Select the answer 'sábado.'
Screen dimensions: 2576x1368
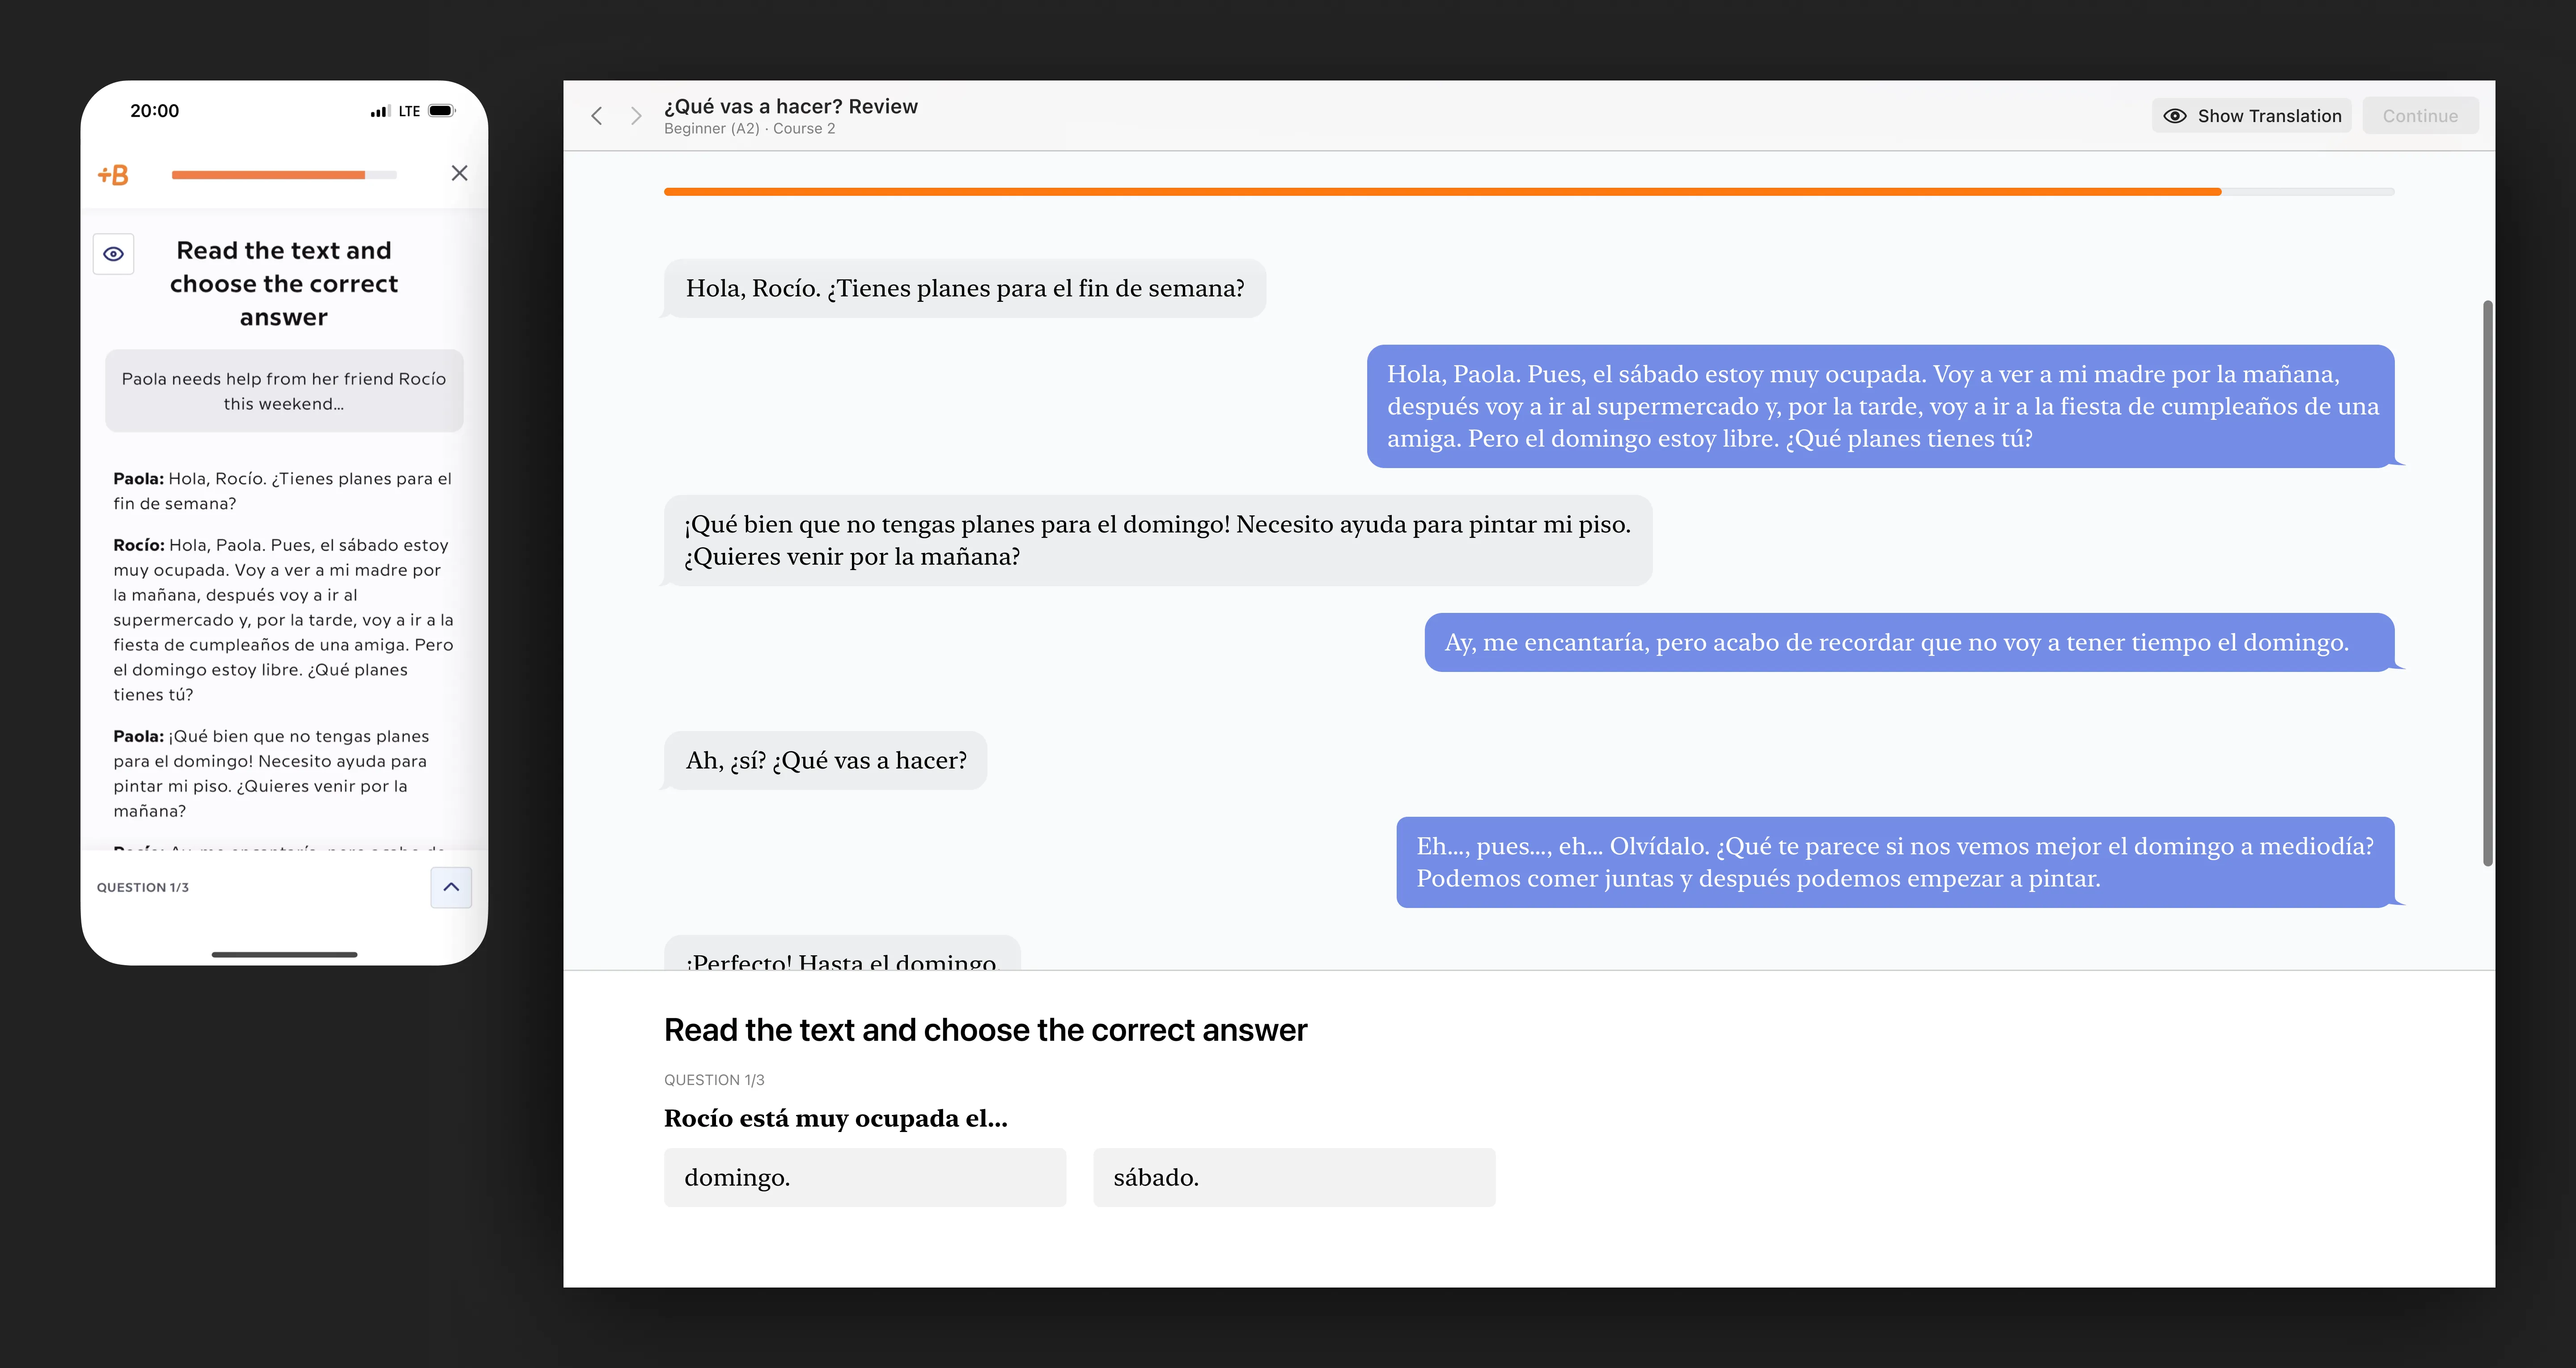pyautogui.click(x=1294, y=1177)
